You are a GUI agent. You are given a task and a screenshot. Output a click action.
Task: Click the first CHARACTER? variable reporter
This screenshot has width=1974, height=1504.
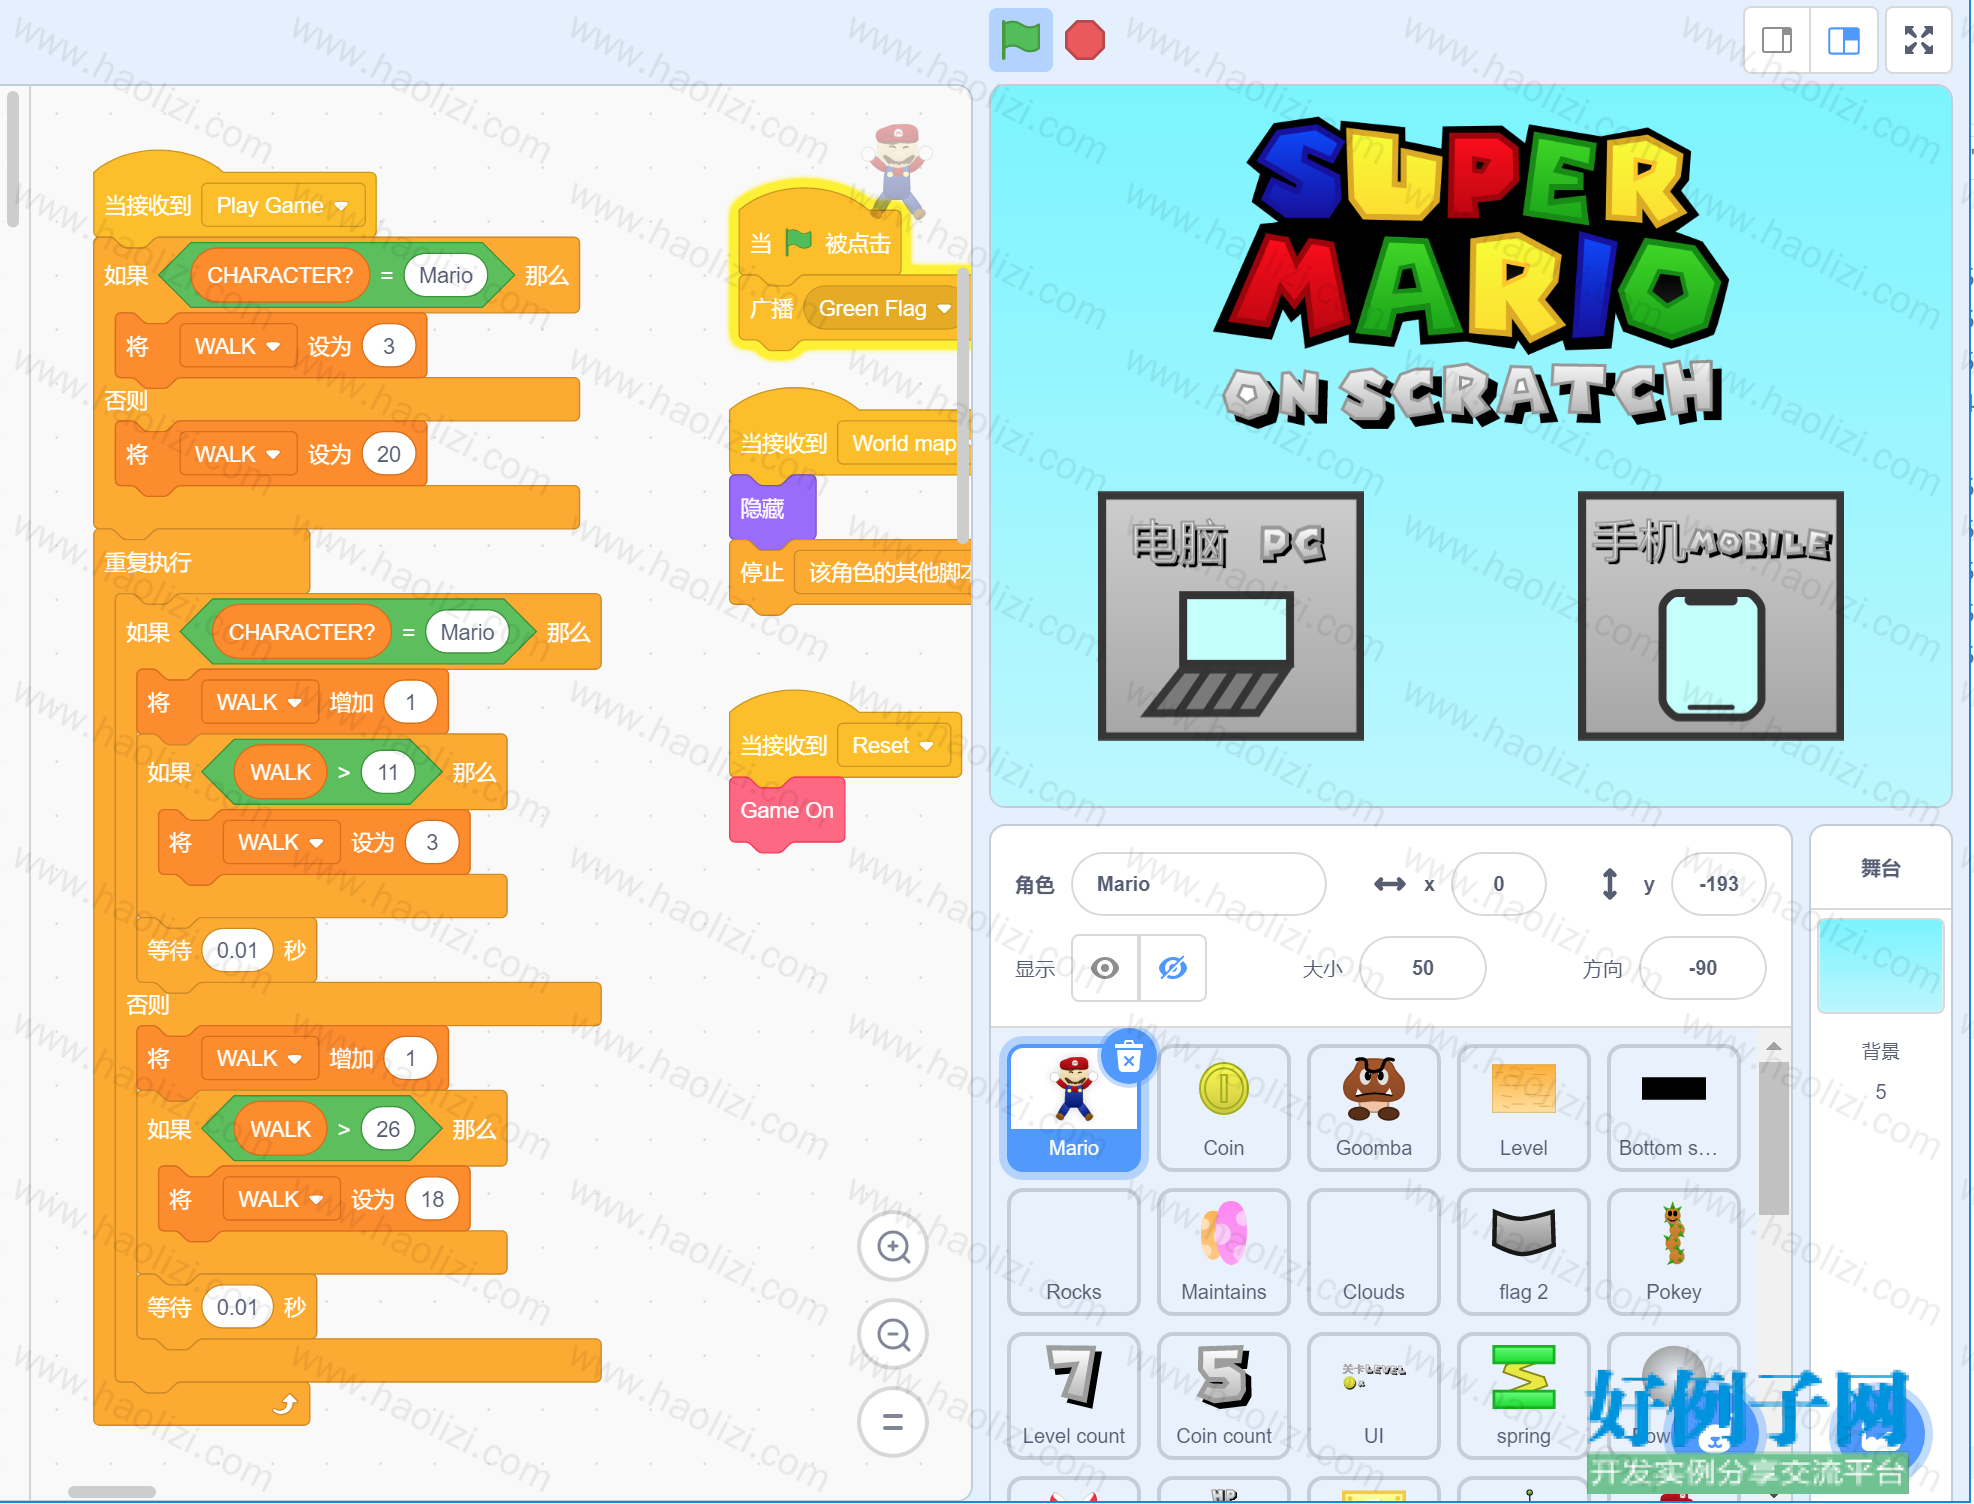pos(280,275)
